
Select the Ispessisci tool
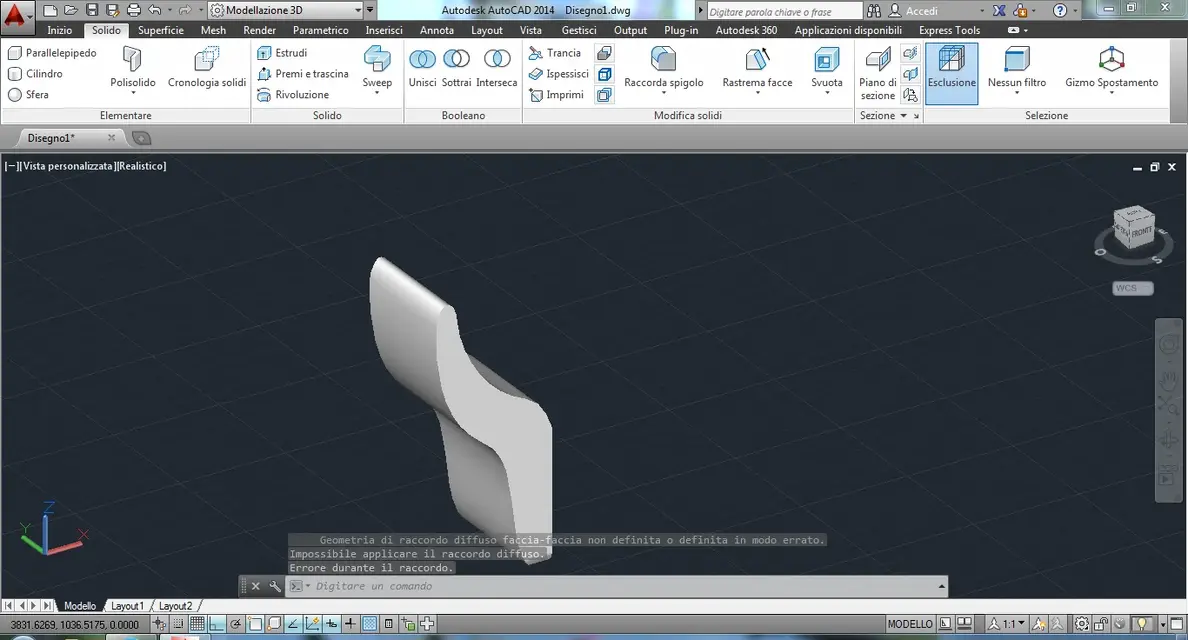(x=558, y=73)
